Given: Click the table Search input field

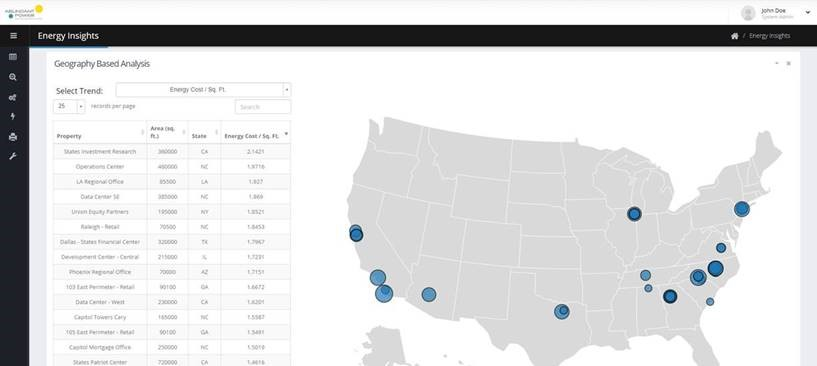Looking at the screenshot, I should [263, 107].
